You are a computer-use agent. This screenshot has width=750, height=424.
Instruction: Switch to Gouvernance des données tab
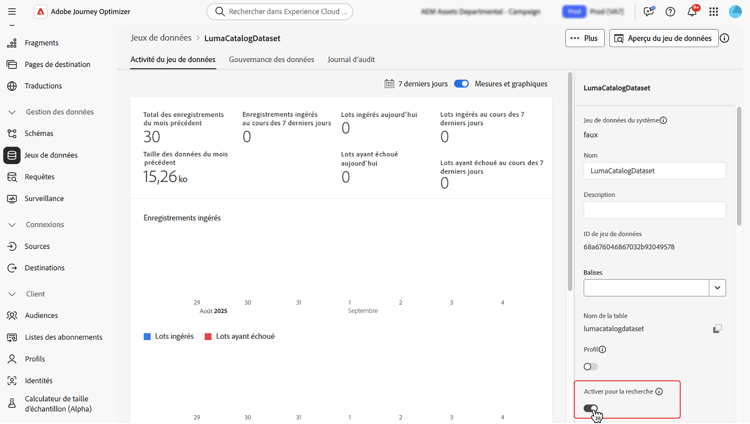(x=271, y=59)
